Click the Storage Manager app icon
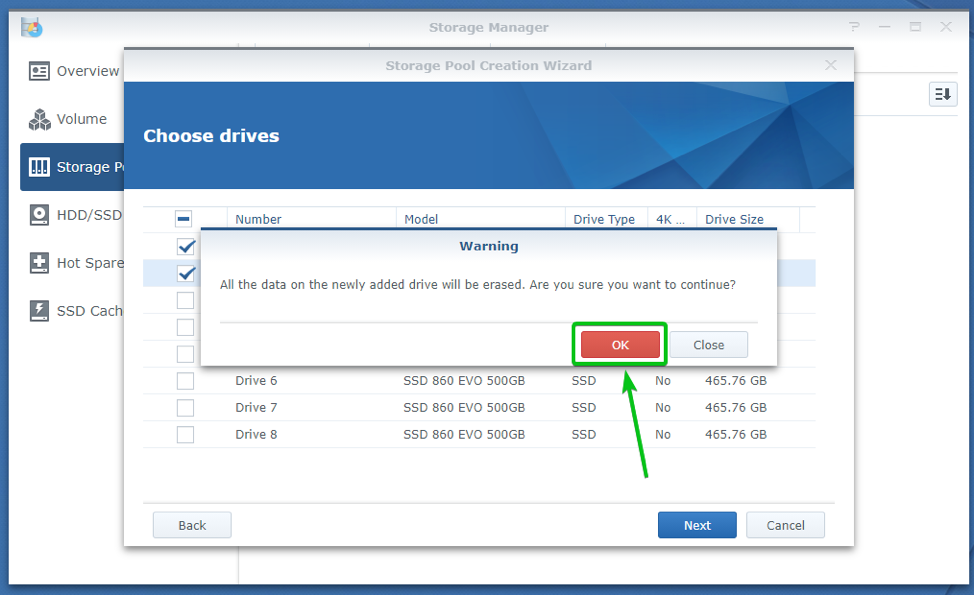Screen dimensions: 974x595 pos(31,27)
